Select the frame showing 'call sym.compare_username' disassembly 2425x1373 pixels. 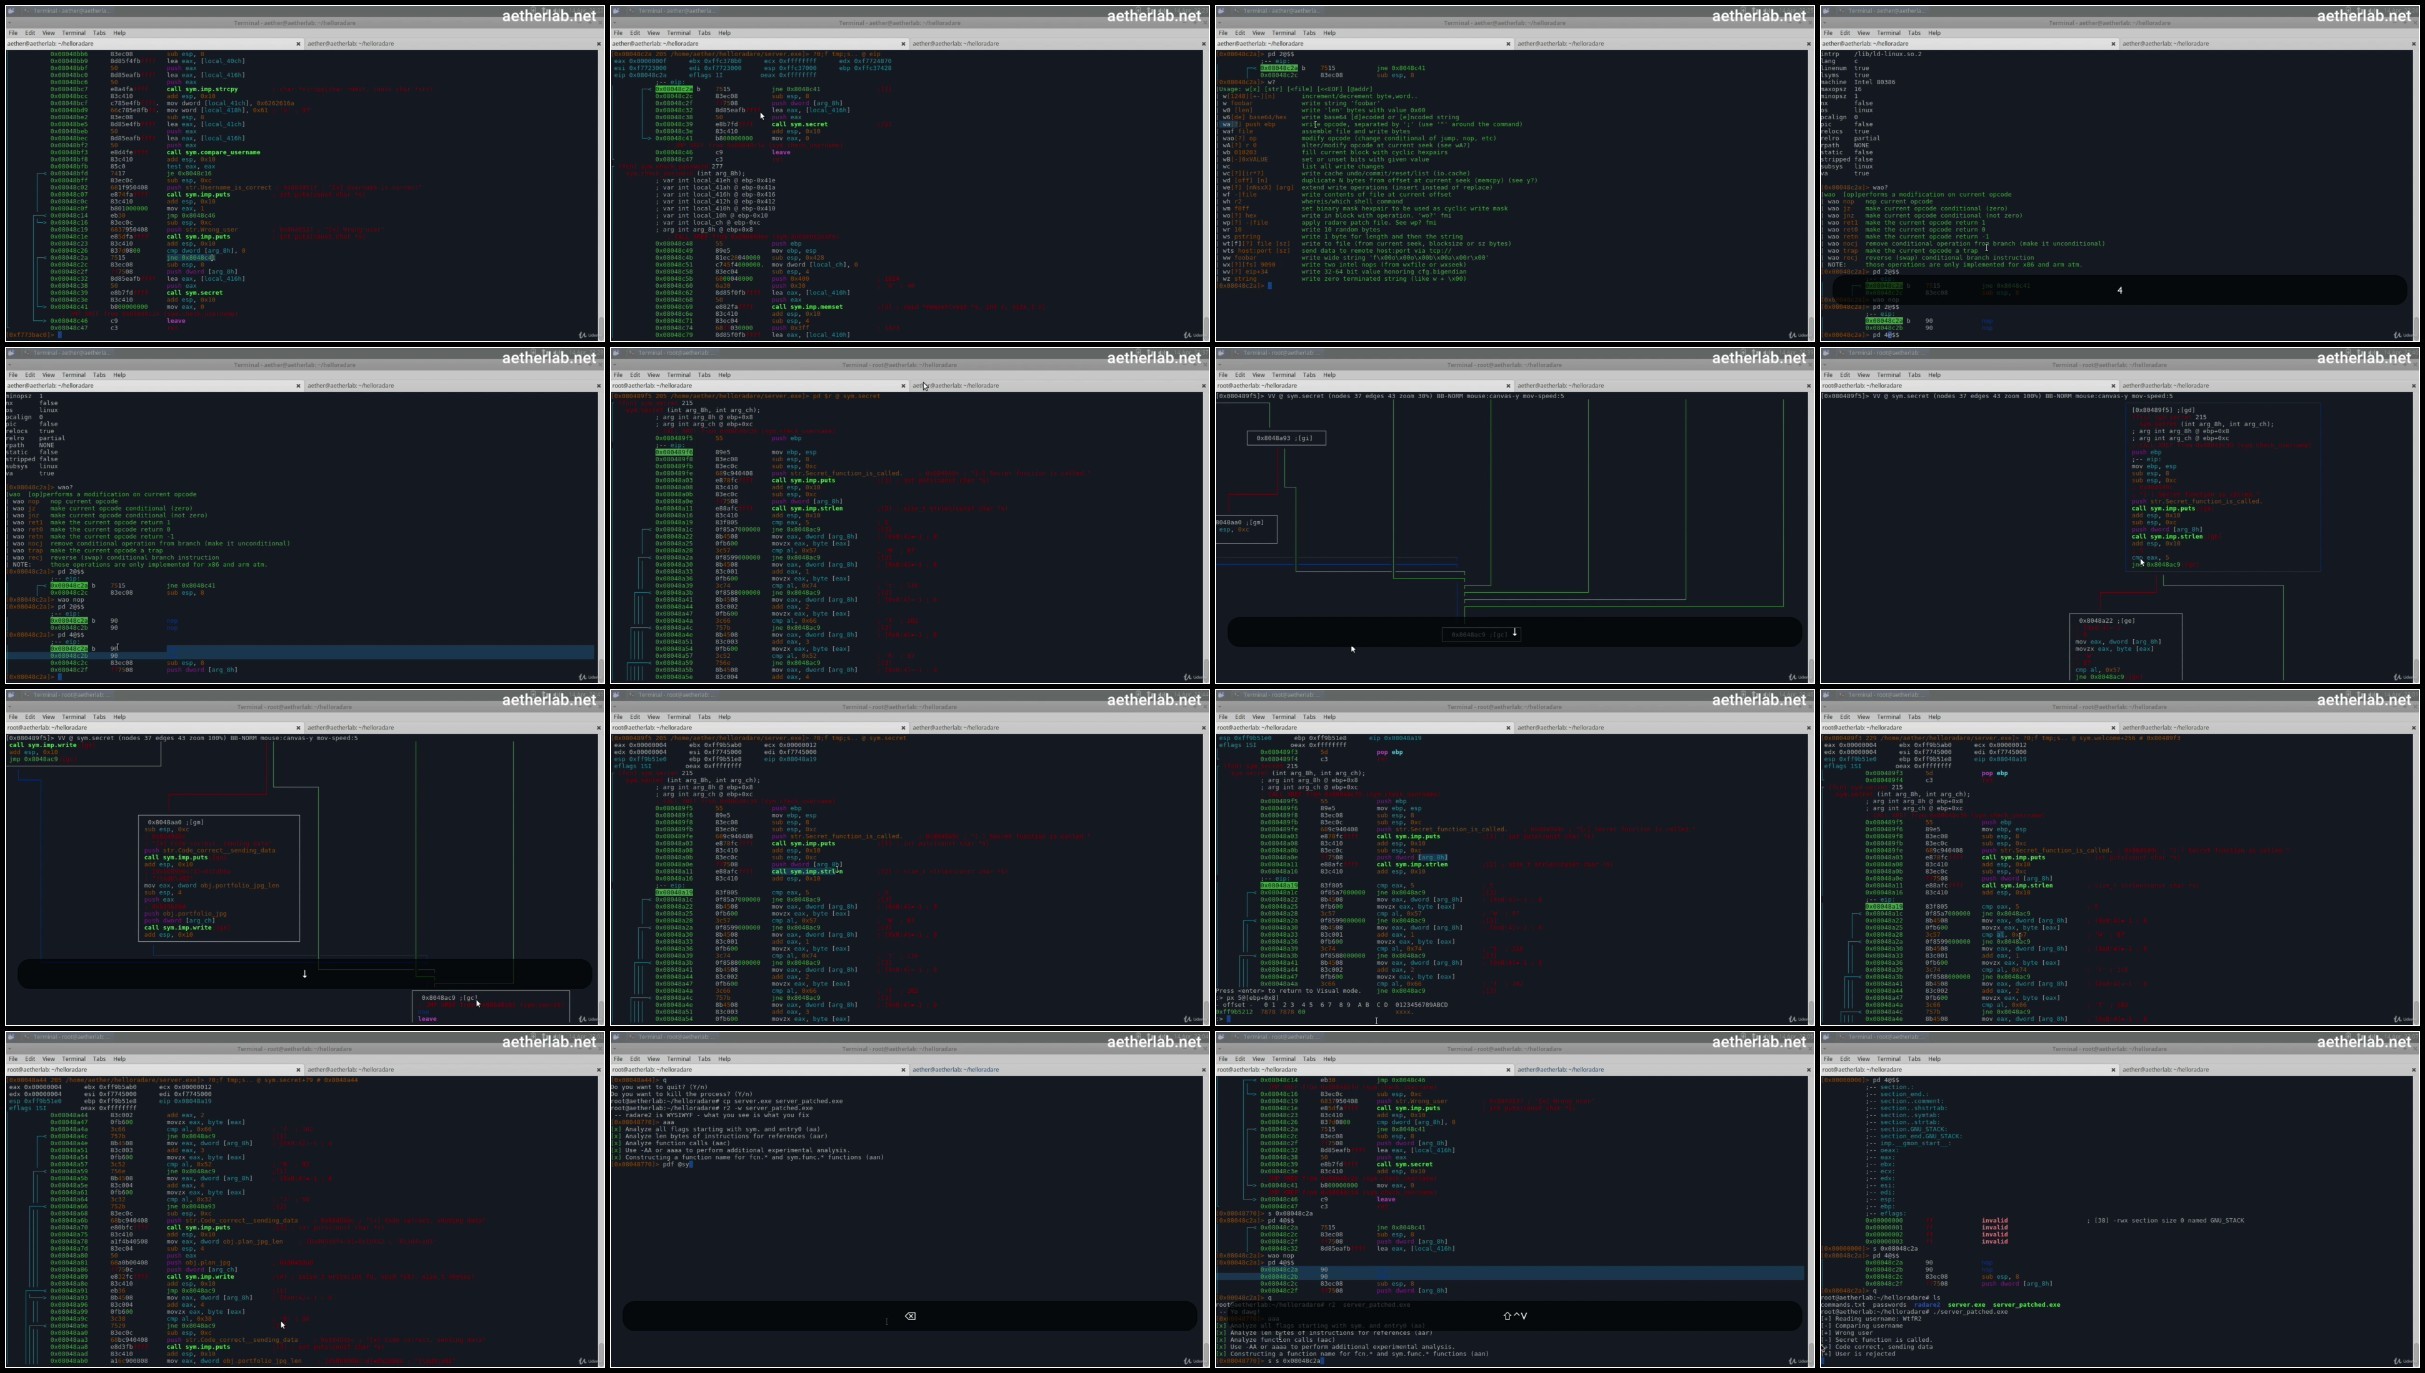point(305,174)
